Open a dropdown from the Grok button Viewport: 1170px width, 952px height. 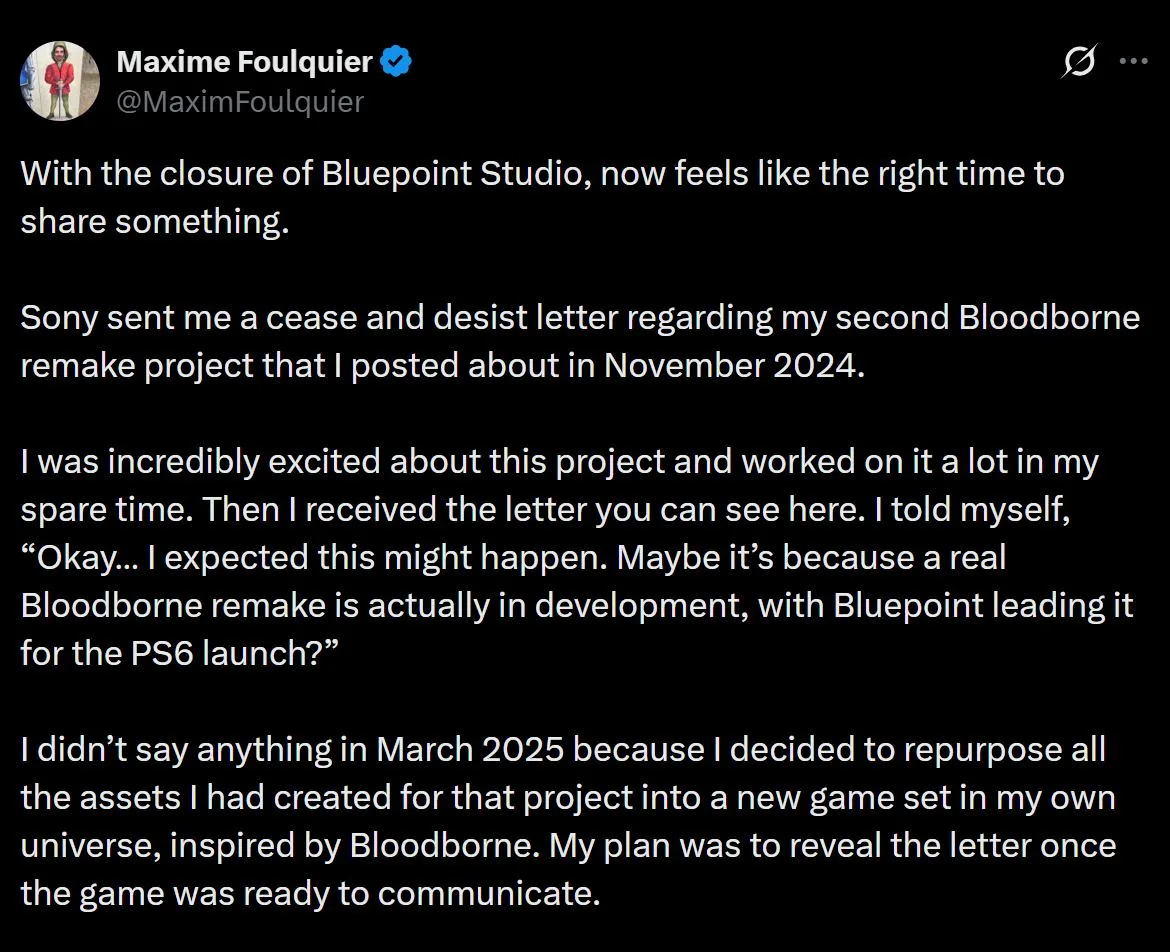tap(1079, 60)
